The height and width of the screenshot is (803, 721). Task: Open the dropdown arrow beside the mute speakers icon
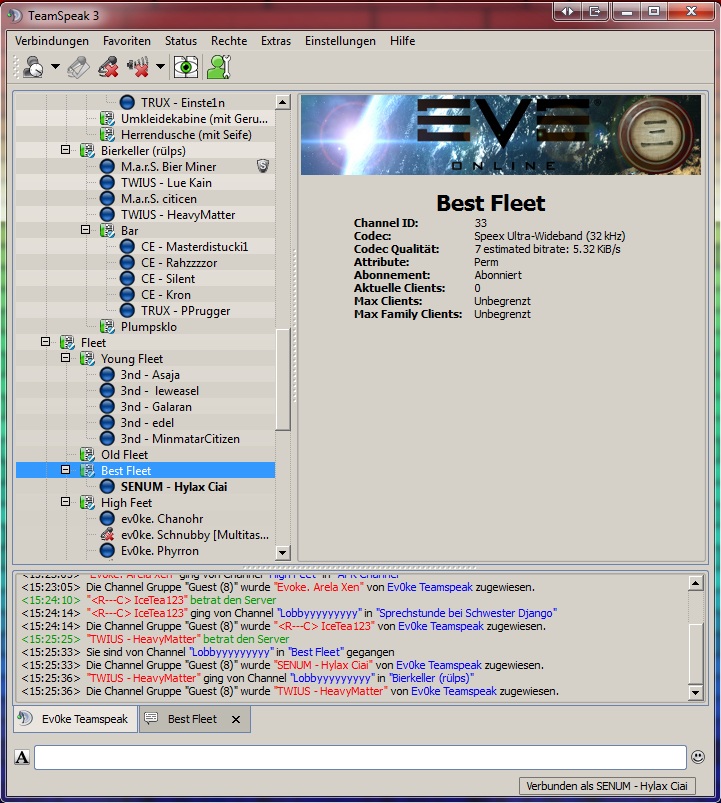[160, 67]
